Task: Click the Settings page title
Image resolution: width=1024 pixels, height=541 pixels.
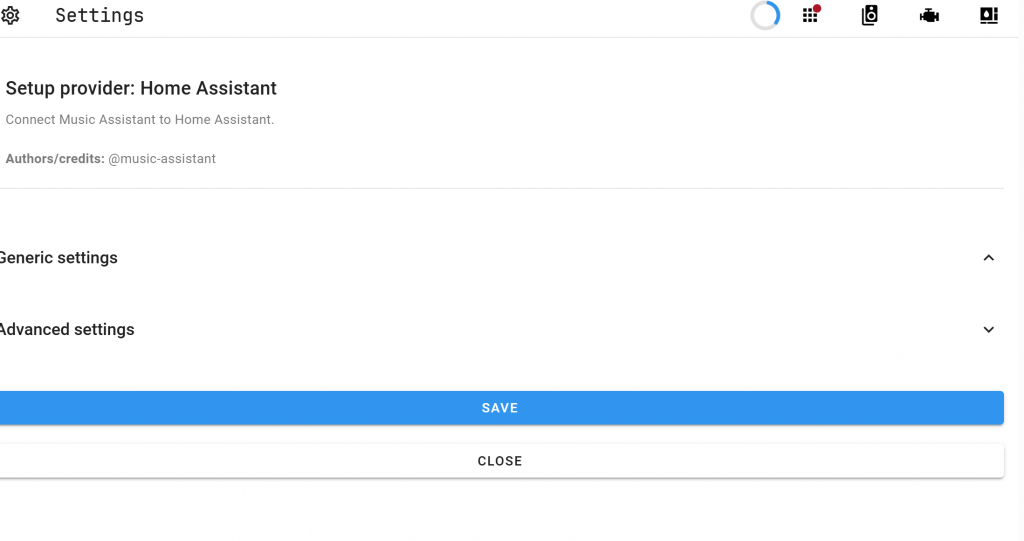Action: tap(99, 16)
